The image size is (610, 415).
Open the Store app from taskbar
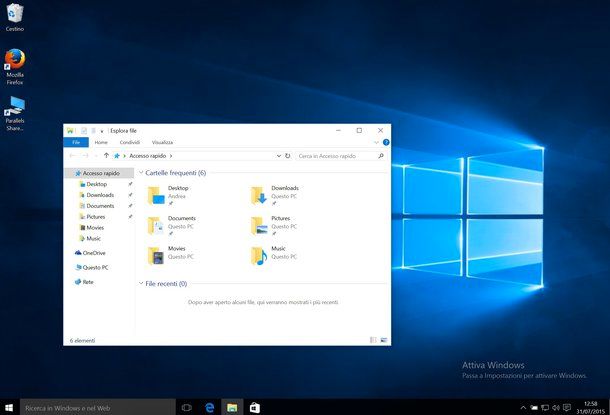[x=255, y=408]
